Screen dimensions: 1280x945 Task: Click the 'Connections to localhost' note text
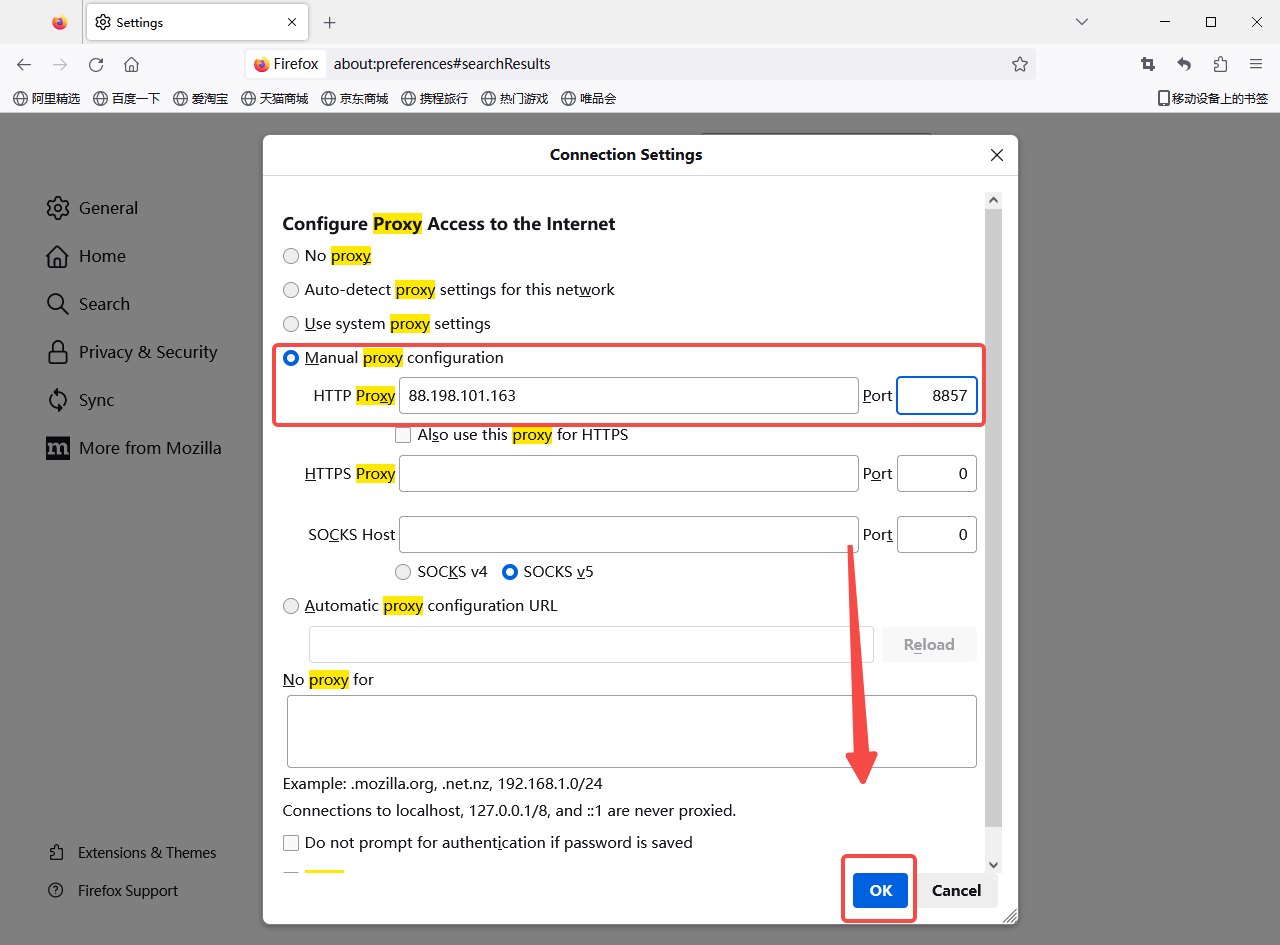click(x=509, y=811)
